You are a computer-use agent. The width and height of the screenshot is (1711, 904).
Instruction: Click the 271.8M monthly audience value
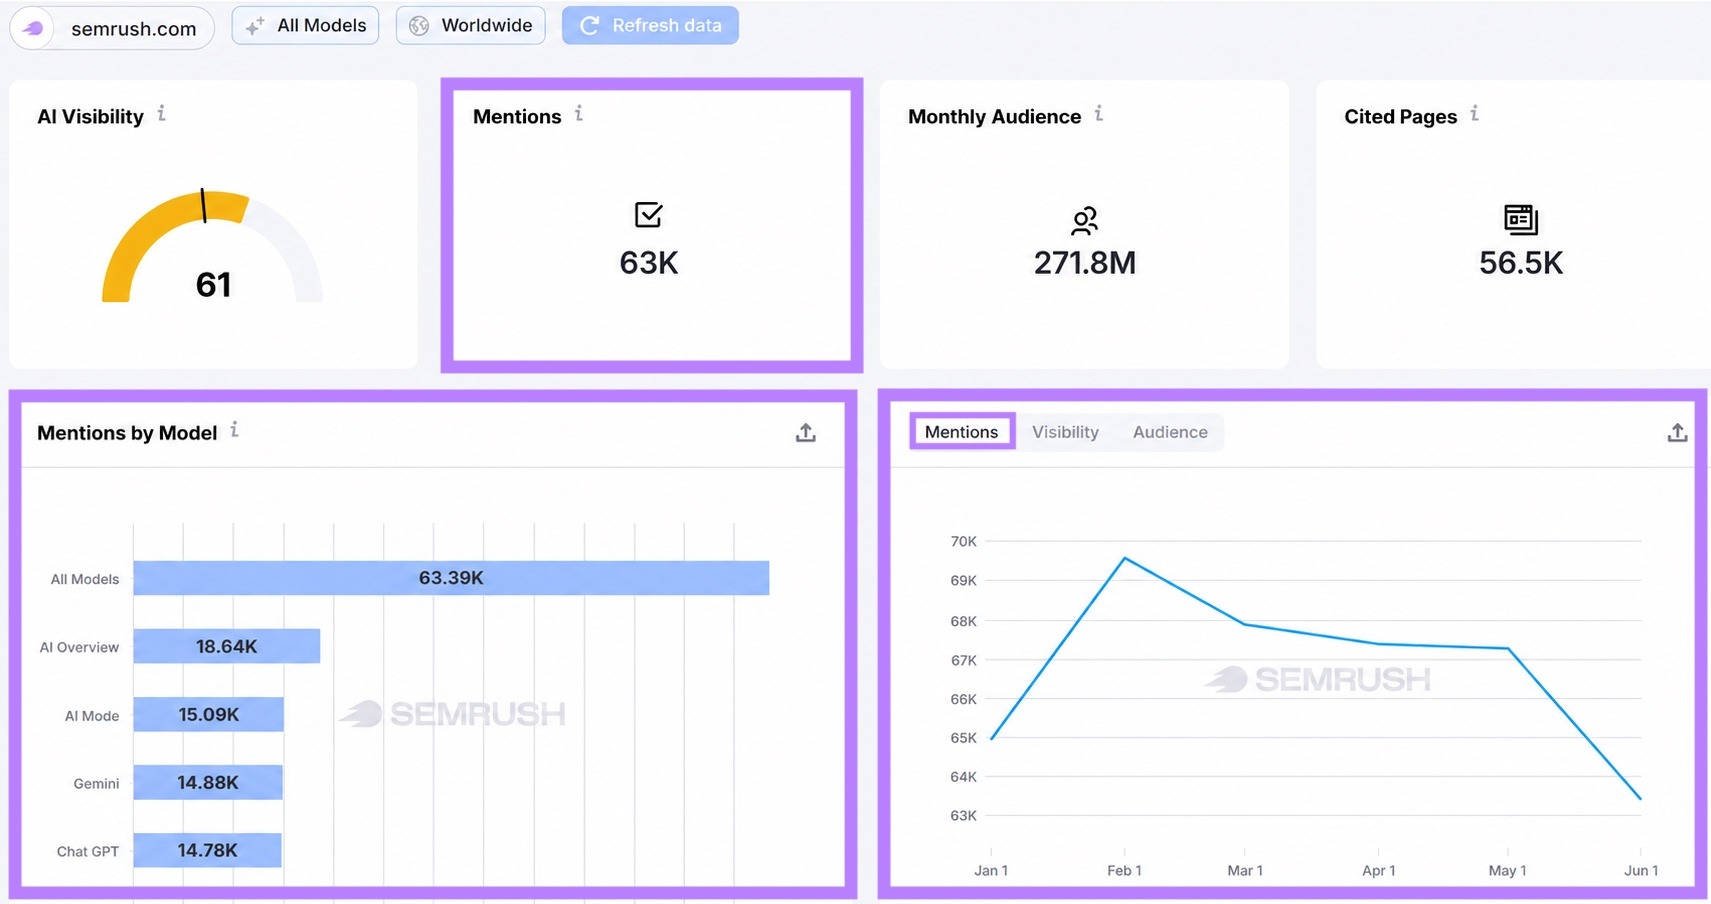[x=1085, y=263]
